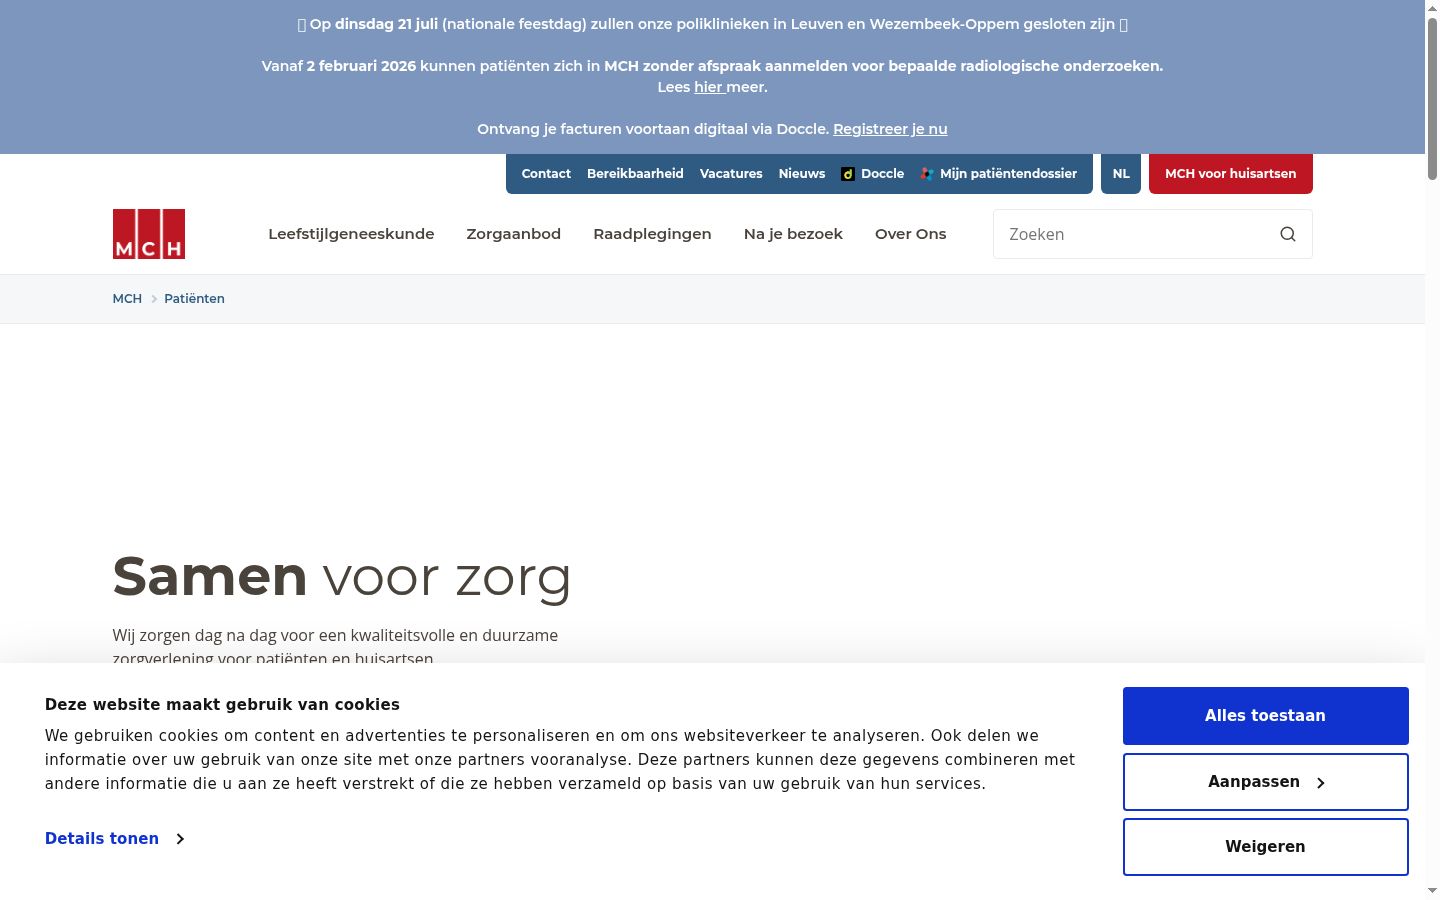Click the MCH logo
The image size is (1440, 900).
pos(149,234)
